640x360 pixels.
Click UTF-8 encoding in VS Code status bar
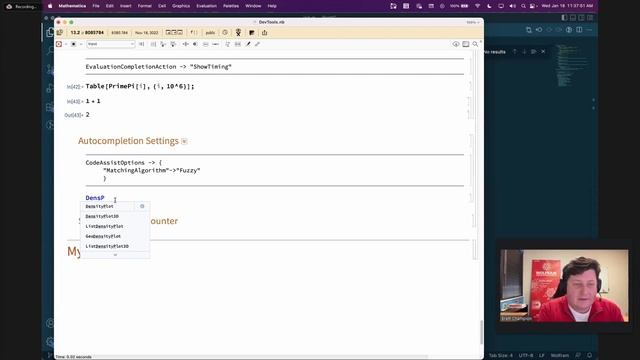click(526, 356)
